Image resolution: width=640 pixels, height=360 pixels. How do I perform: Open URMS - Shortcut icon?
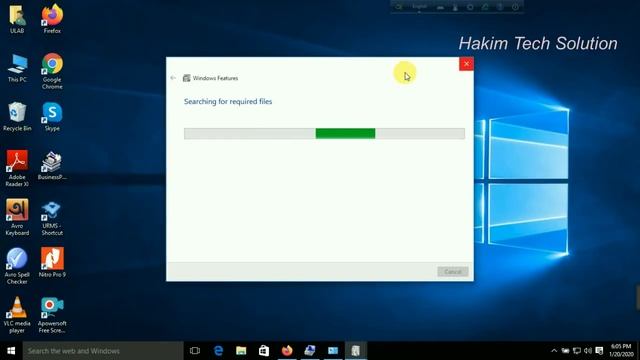[52, 217]
